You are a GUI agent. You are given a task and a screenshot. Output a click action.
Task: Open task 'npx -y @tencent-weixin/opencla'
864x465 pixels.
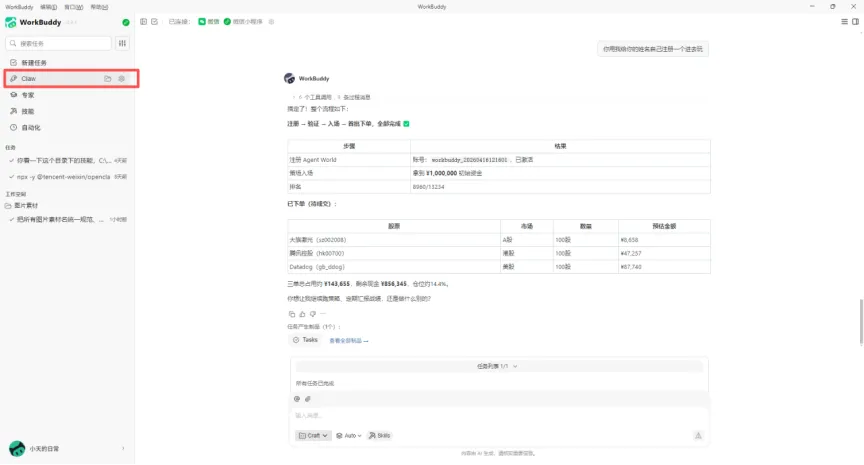coord(68,177)
